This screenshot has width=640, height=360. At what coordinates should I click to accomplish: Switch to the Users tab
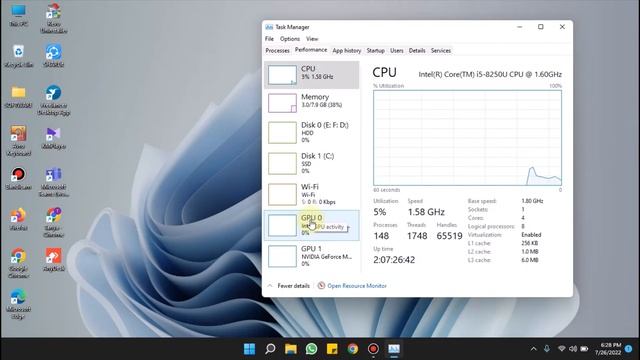click(397, 51)
